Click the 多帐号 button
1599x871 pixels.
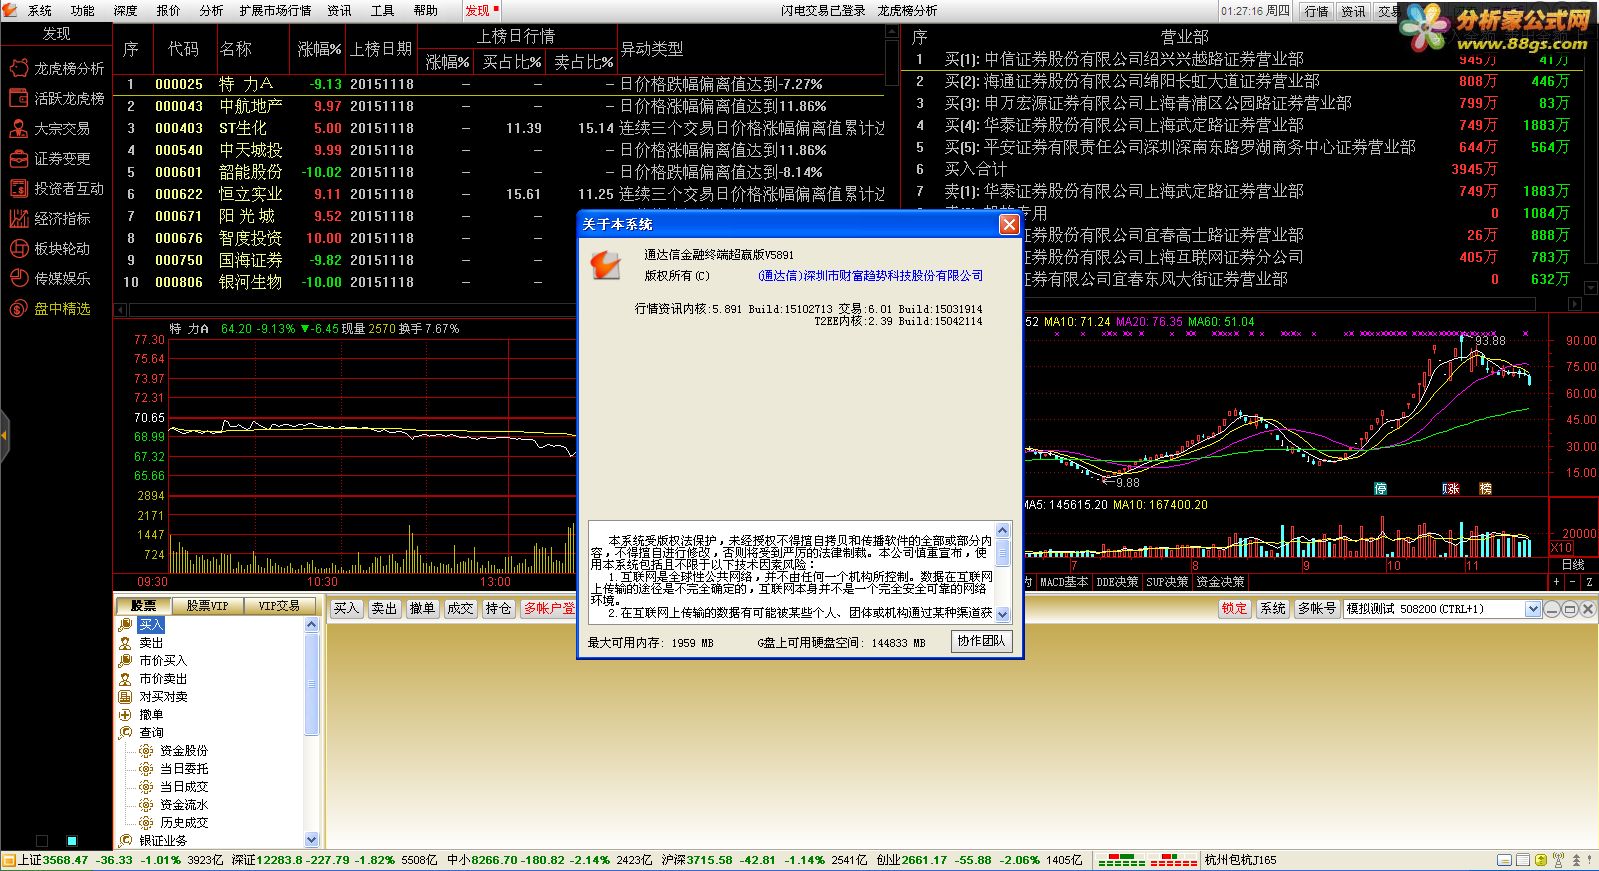(x=1317, y=609)
